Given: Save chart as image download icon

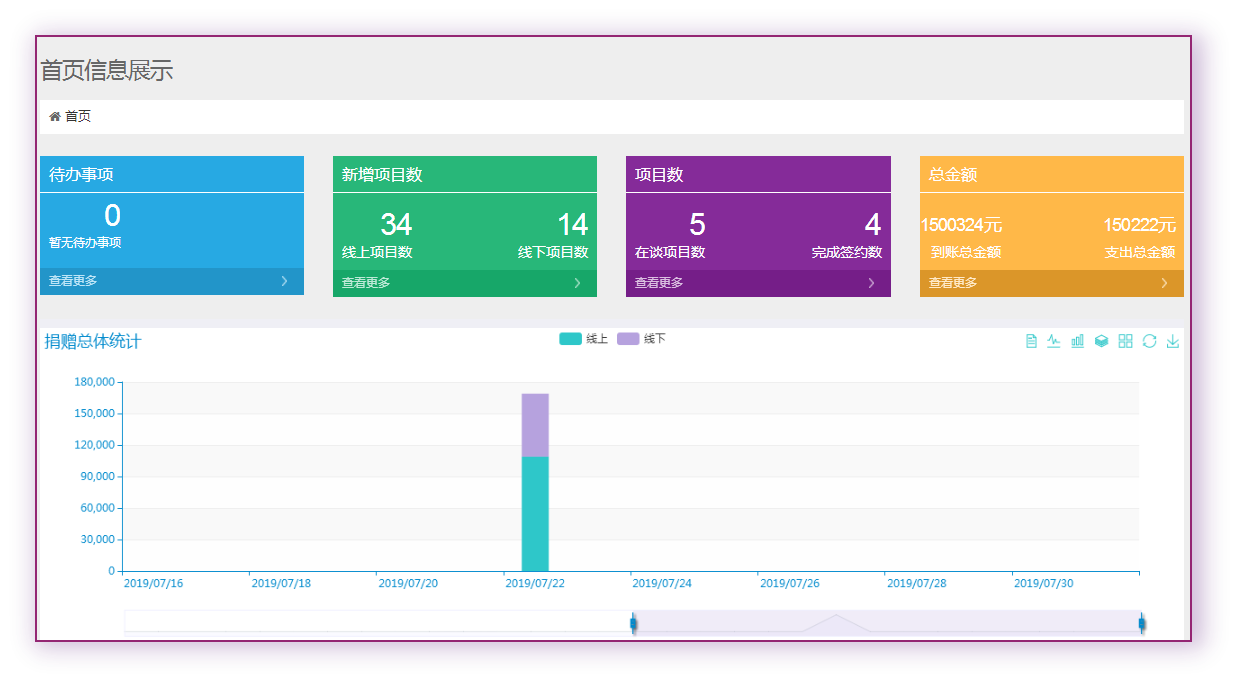Looking at the screenshot, I should [x=1173, y=341].
